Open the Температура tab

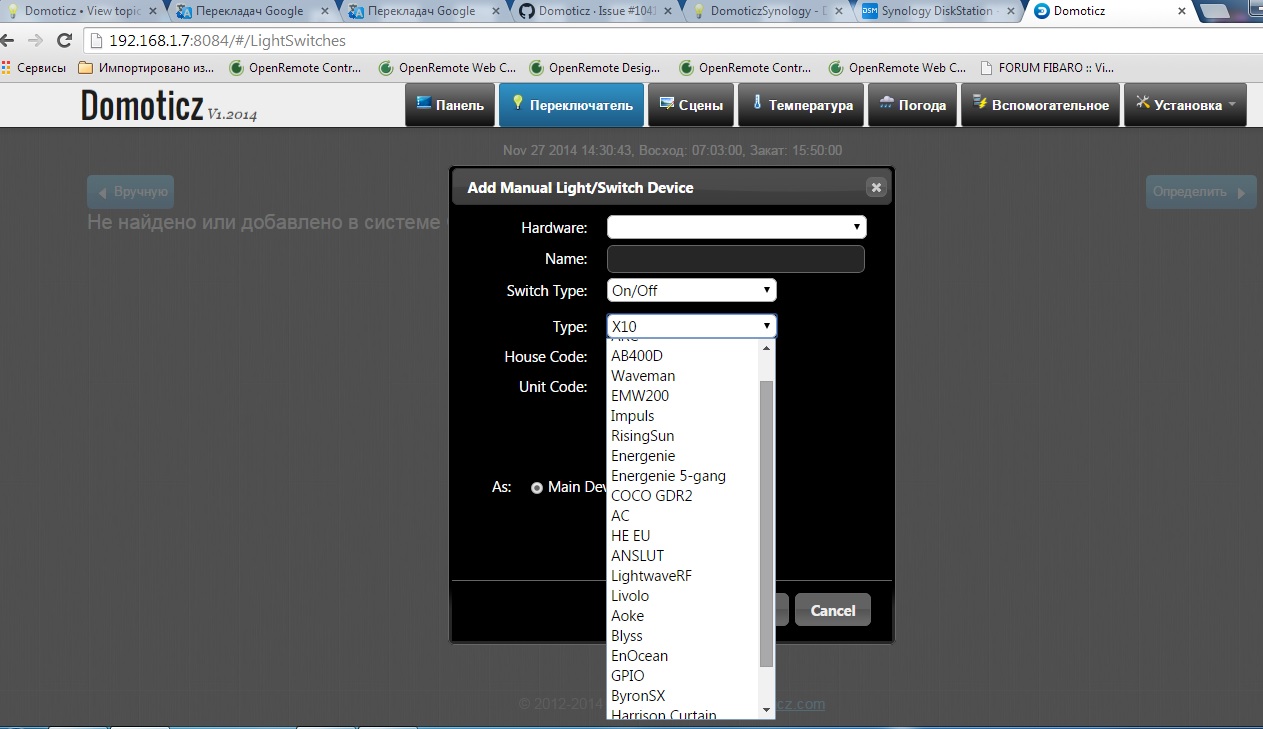pos(801,105)
